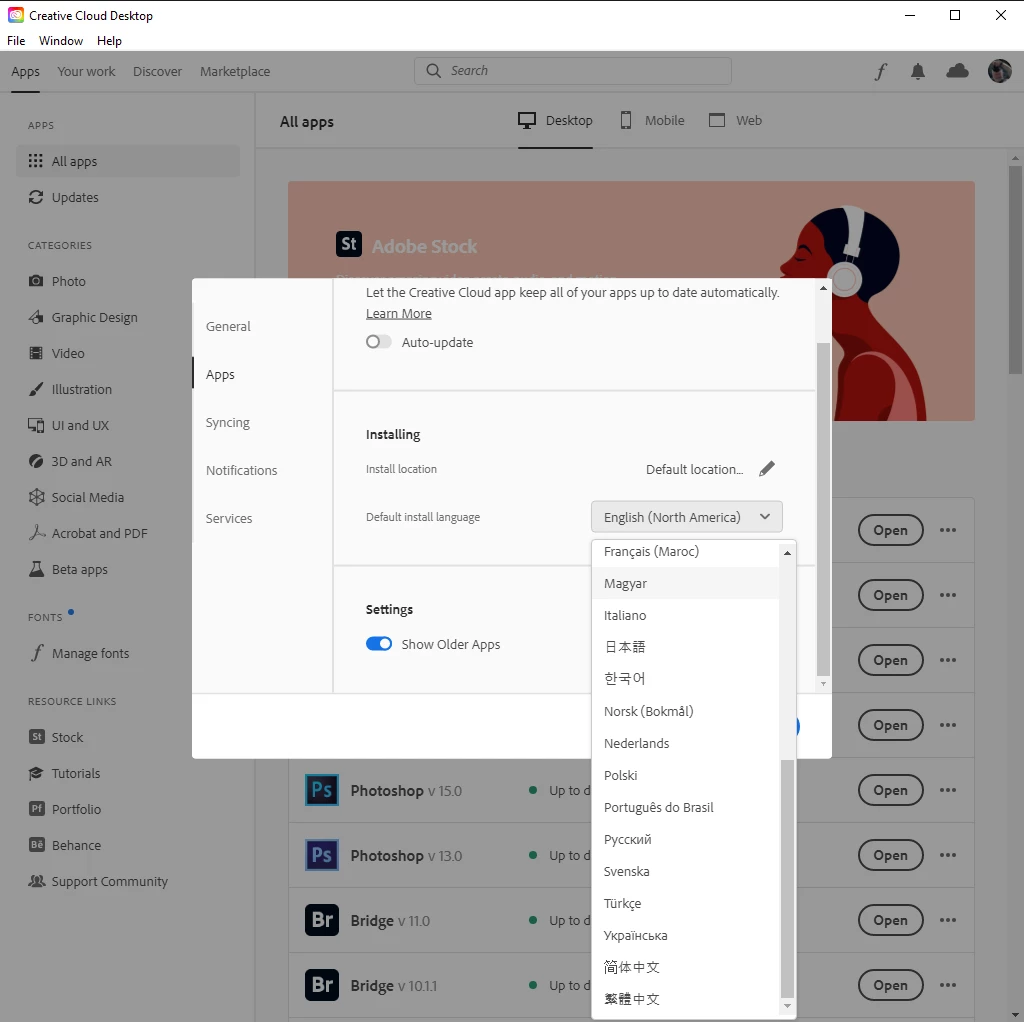Choose the 3D and AR category
The width and height of the screenshot is (1024, 1022).
click(70, 461)
